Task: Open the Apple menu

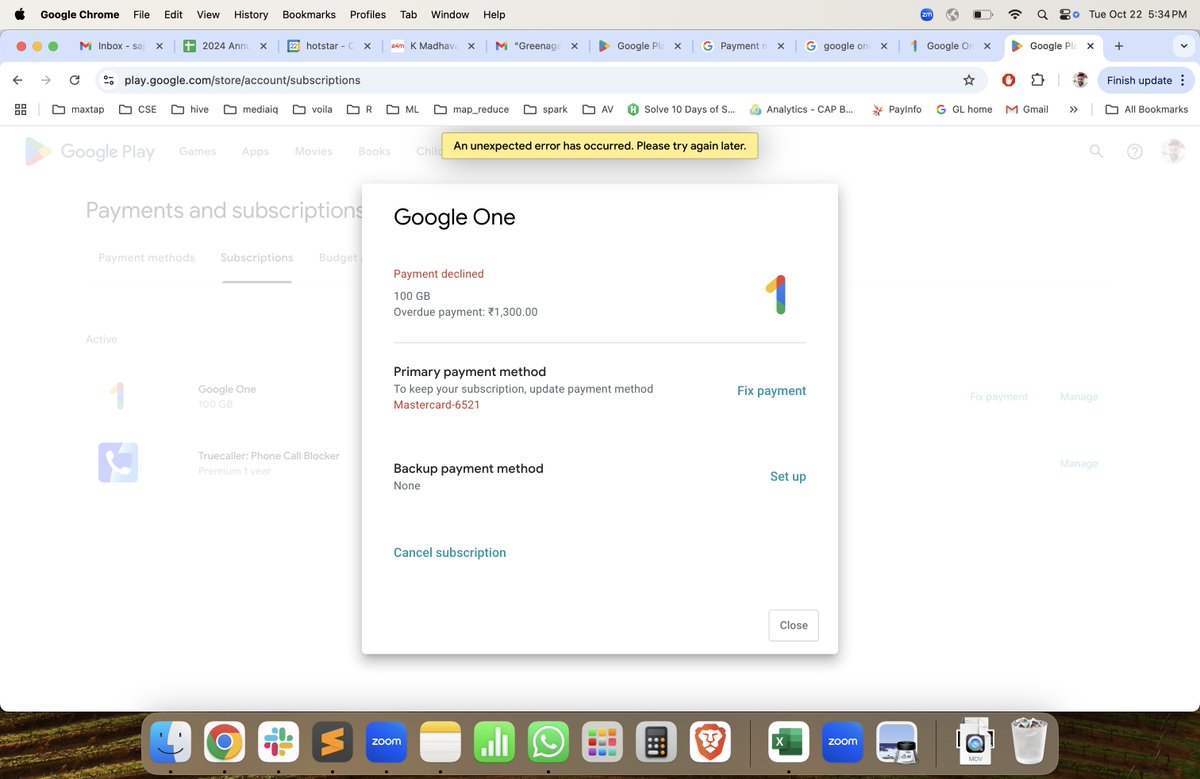Action: point(19,15)
